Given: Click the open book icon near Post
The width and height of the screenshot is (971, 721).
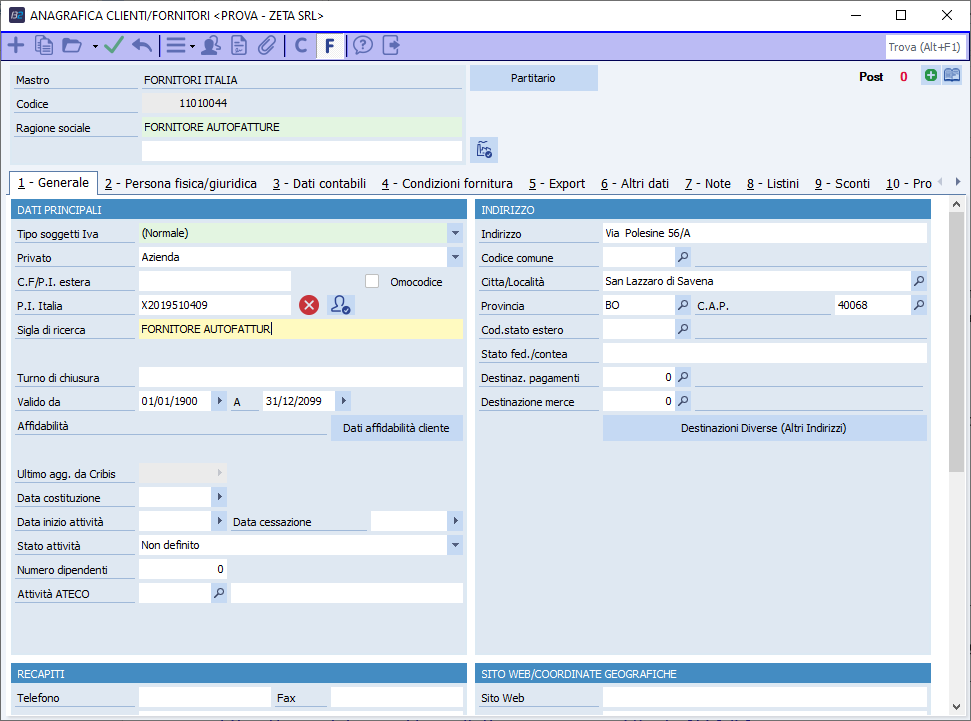Looking at the screenshot, I should click(x=952, y=76).
